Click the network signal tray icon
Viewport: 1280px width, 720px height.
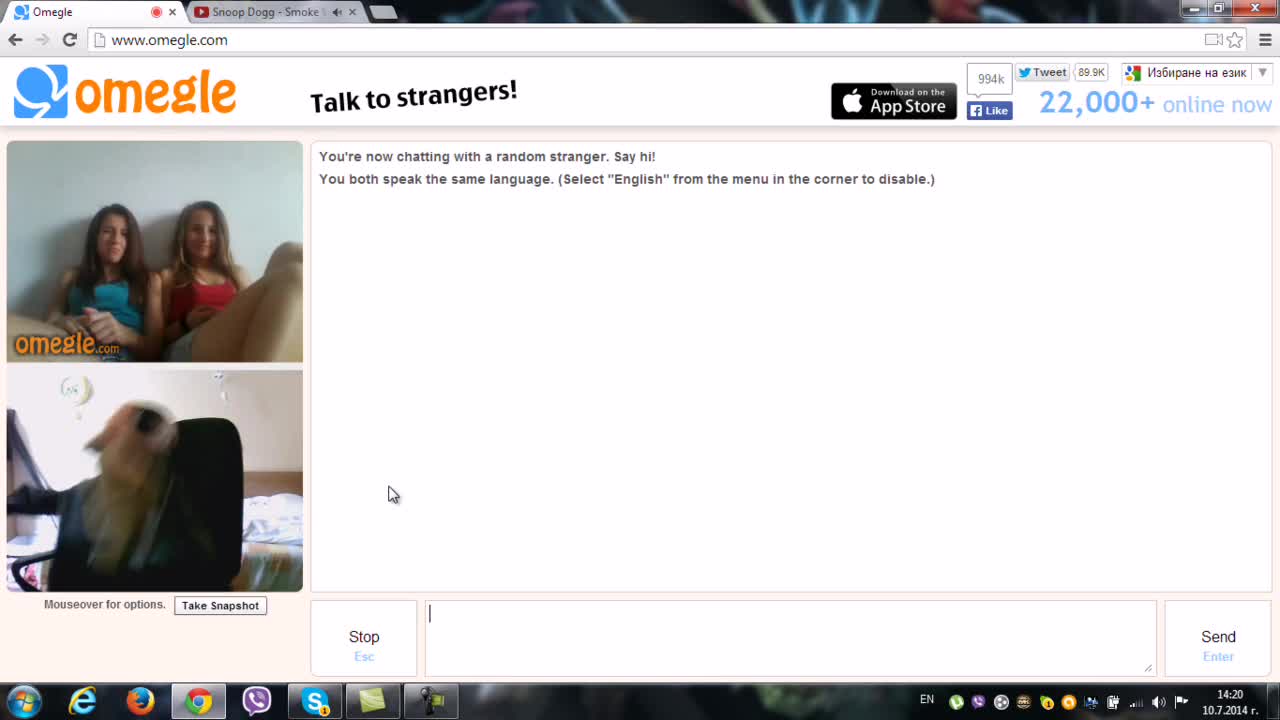(x=1136, y=702)
